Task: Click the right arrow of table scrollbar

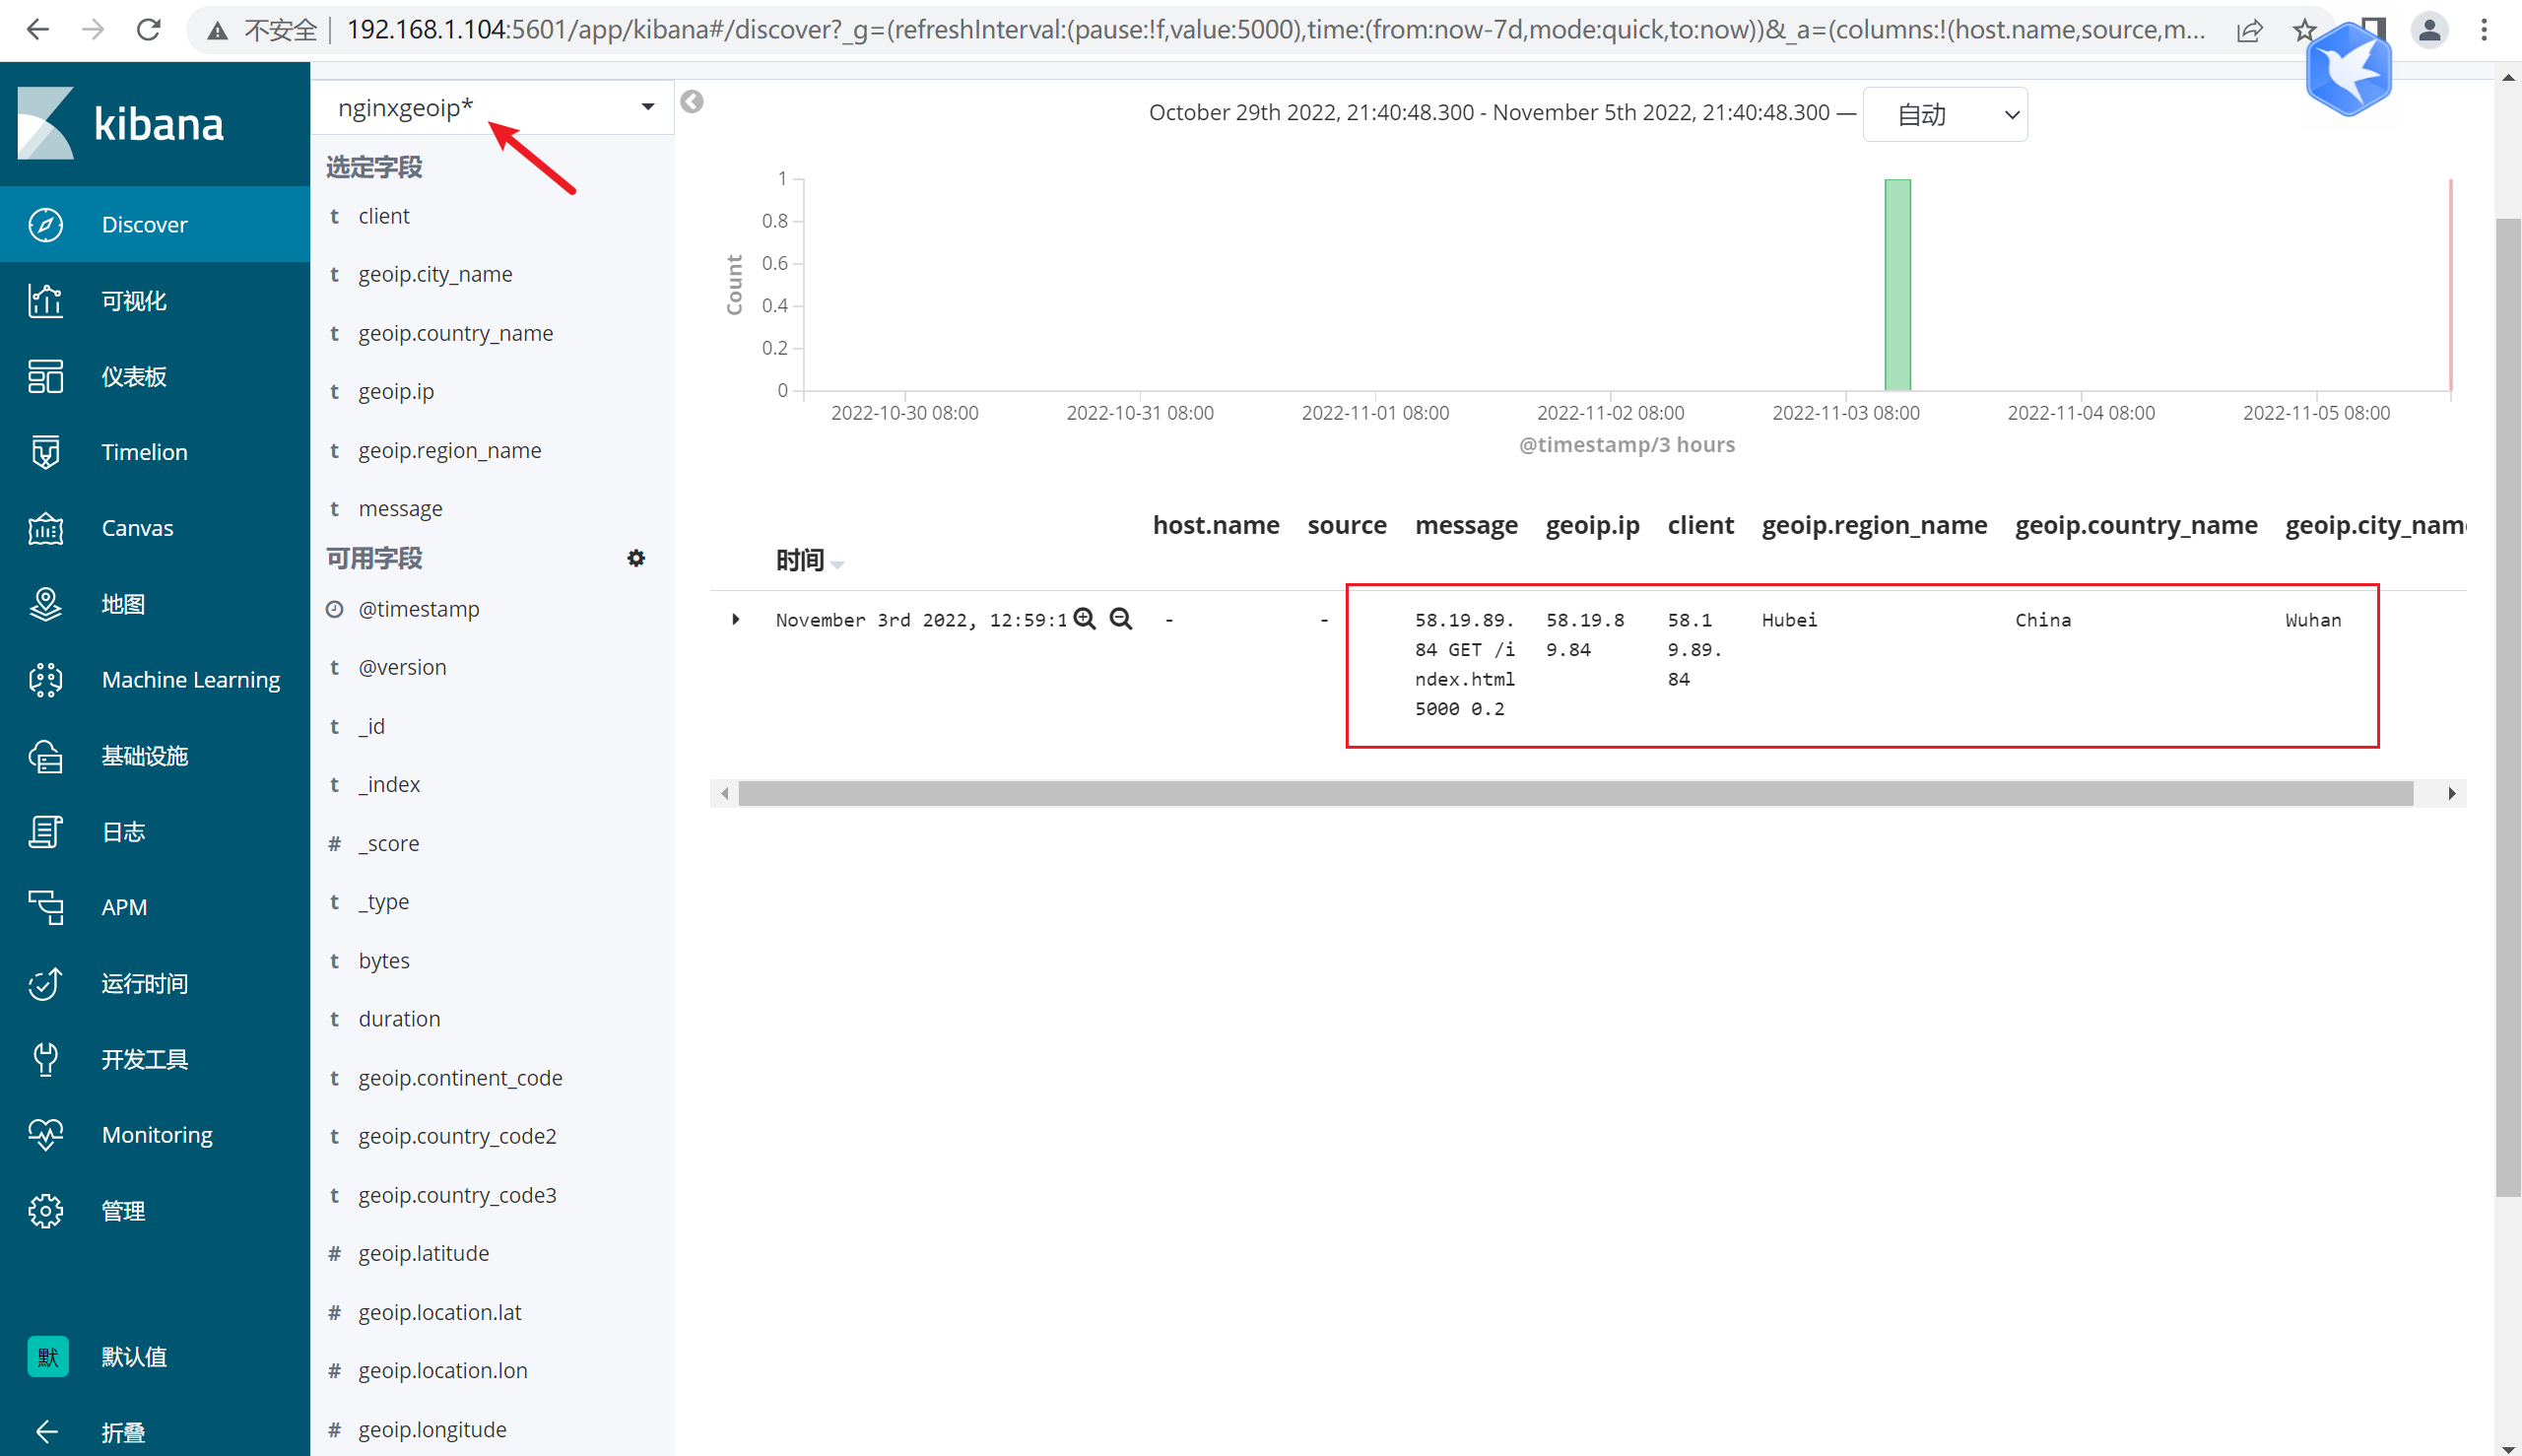Action: (2451, 793)
